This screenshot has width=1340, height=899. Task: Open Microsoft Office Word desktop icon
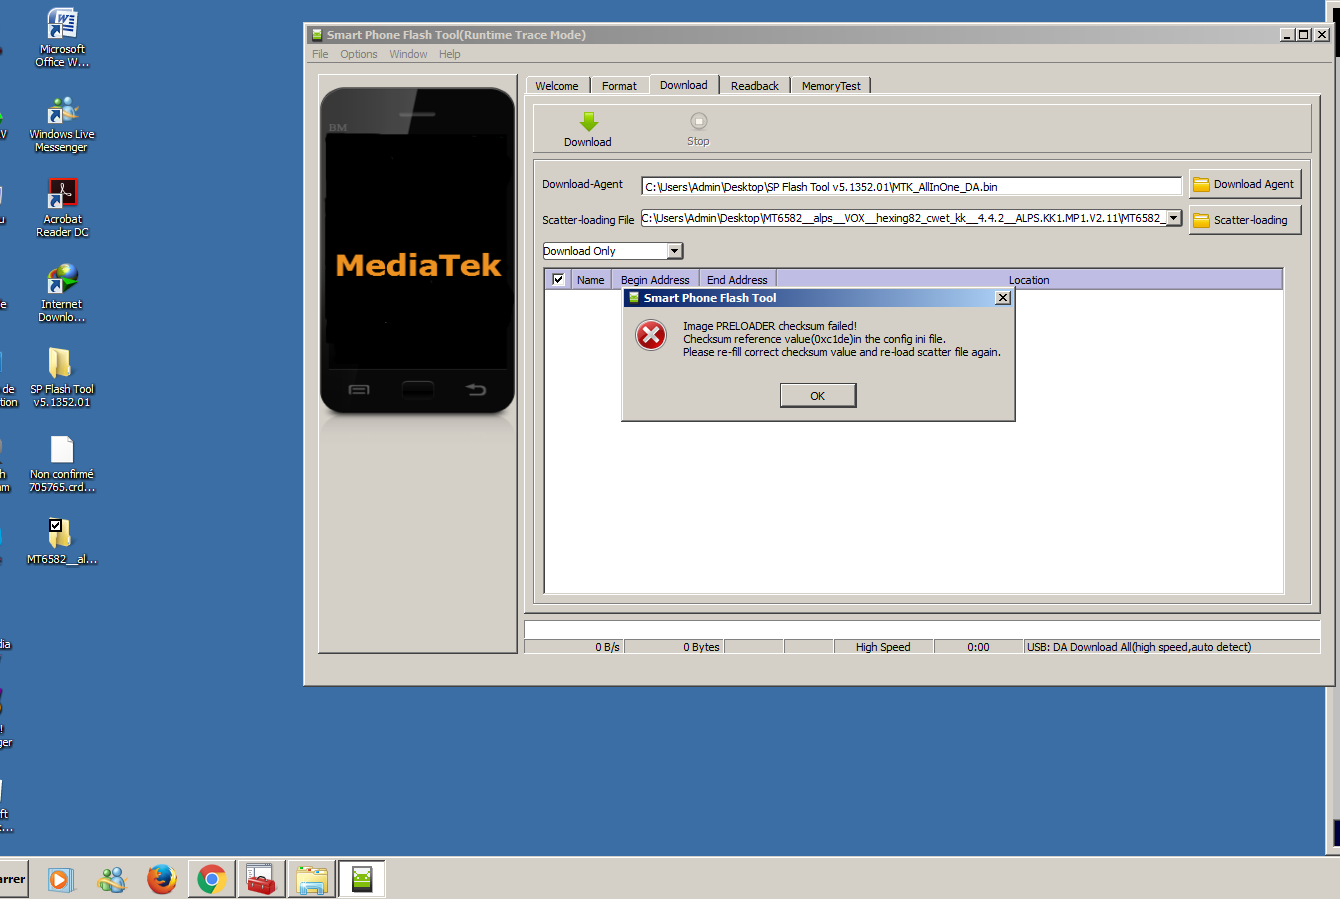click(62, 24)
